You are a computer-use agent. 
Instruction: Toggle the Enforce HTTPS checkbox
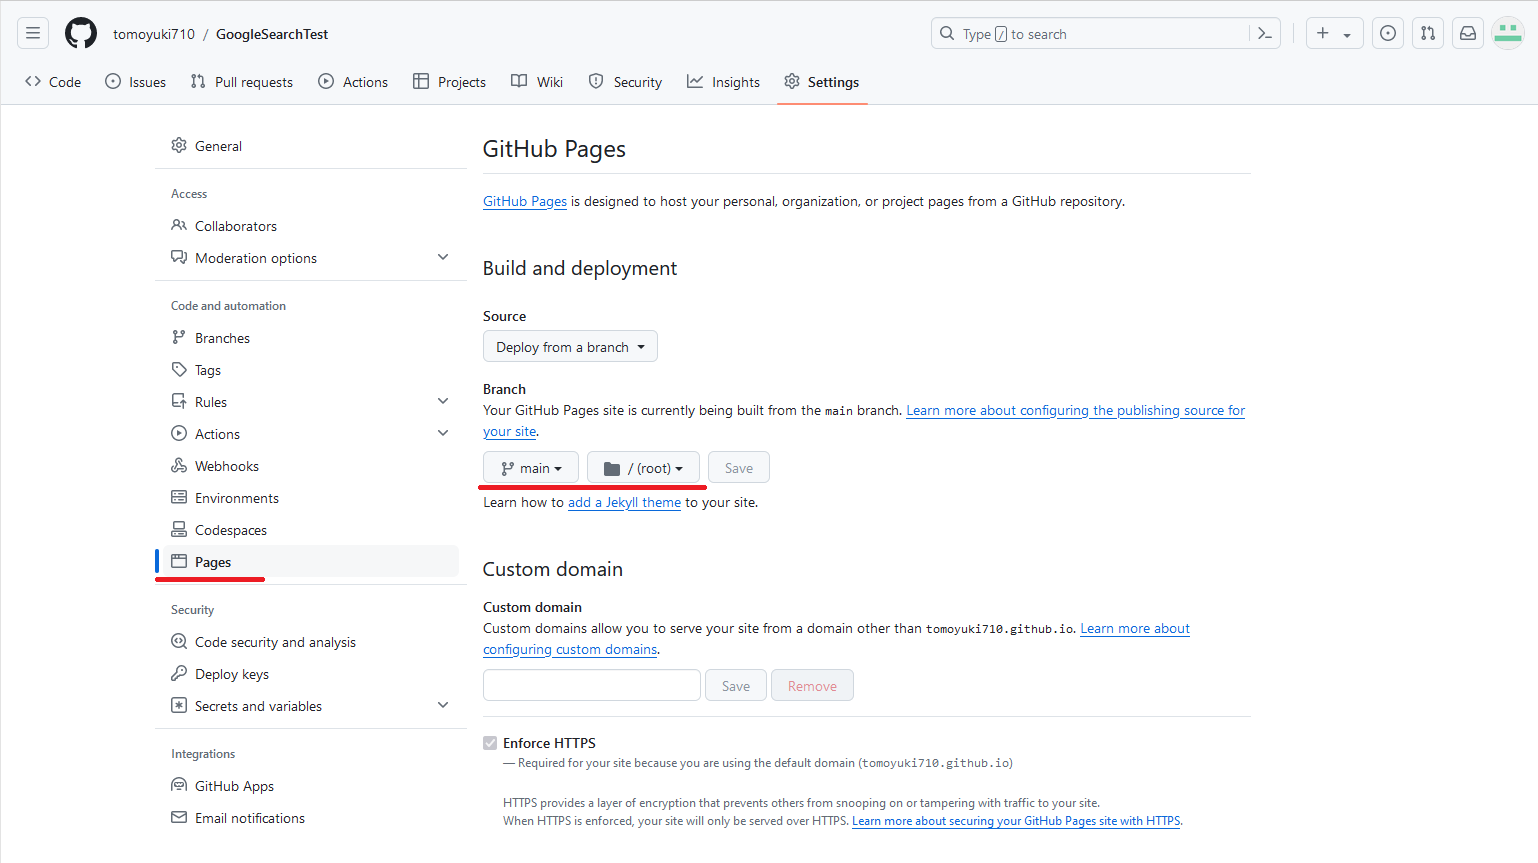[490, 742]
